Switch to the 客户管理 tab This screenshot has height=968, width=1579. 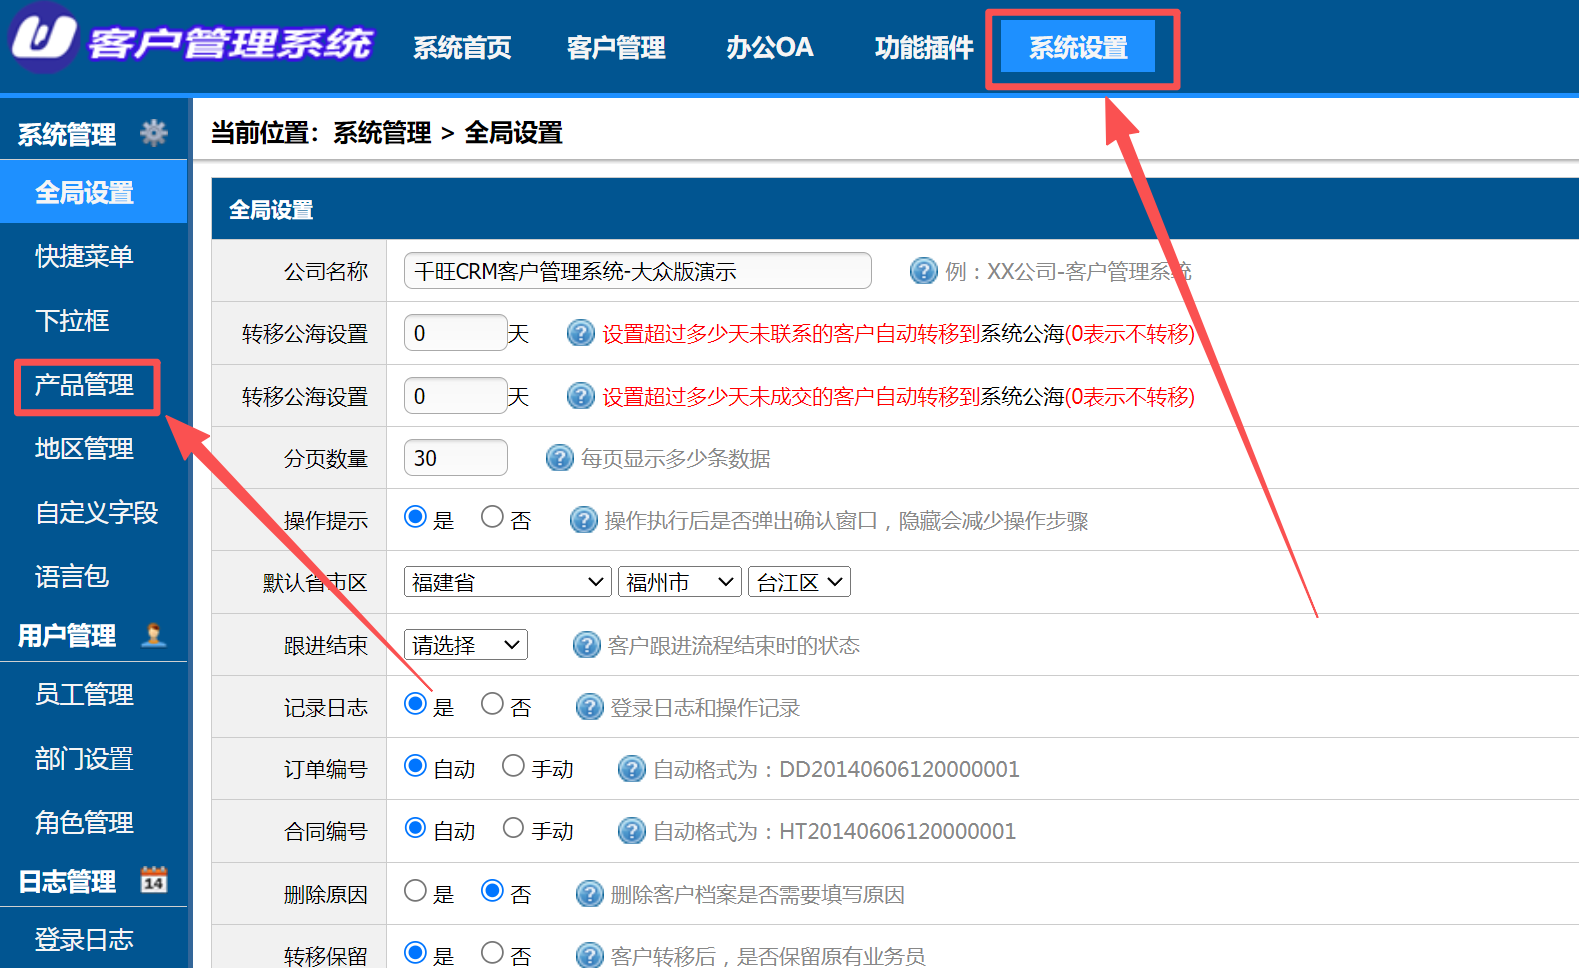[x=615, y=47]
